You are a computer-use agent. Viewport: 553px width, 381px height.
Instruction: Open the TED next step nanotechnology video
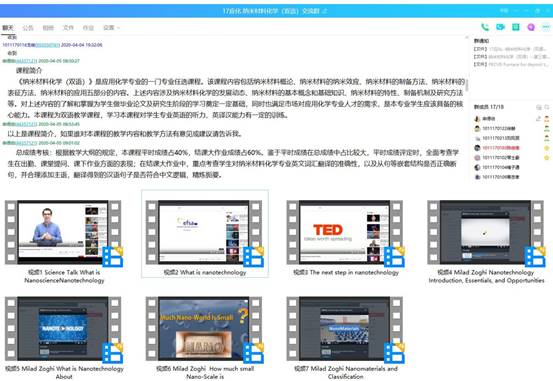345,232
